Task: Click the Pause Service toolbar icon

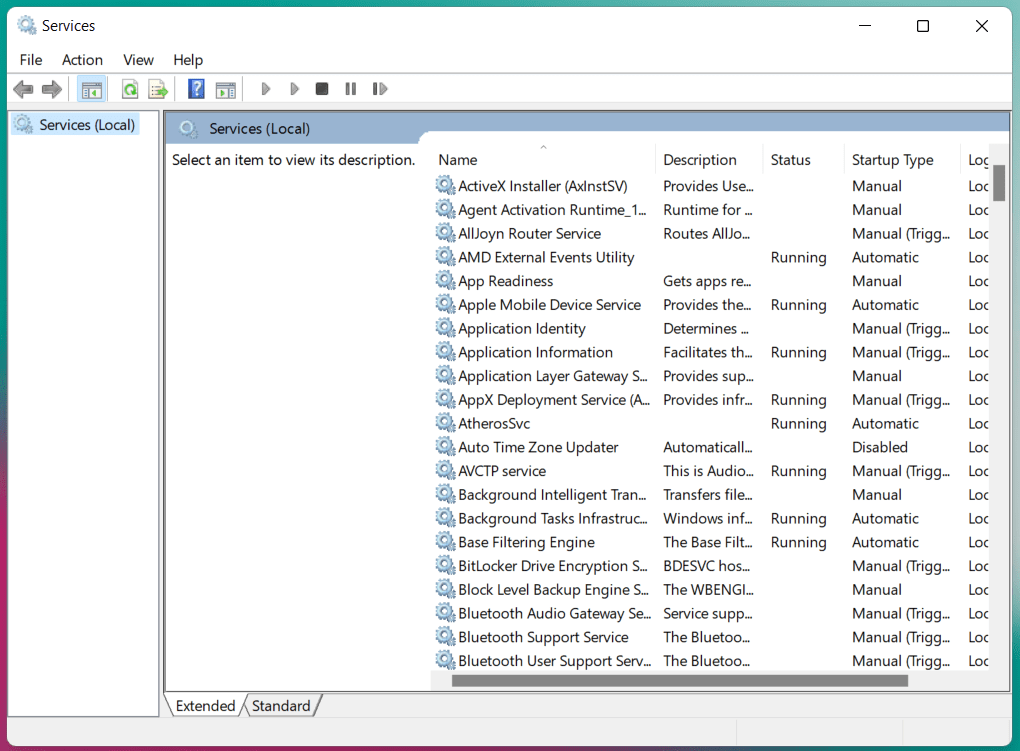Action: (x=350, y=89)
